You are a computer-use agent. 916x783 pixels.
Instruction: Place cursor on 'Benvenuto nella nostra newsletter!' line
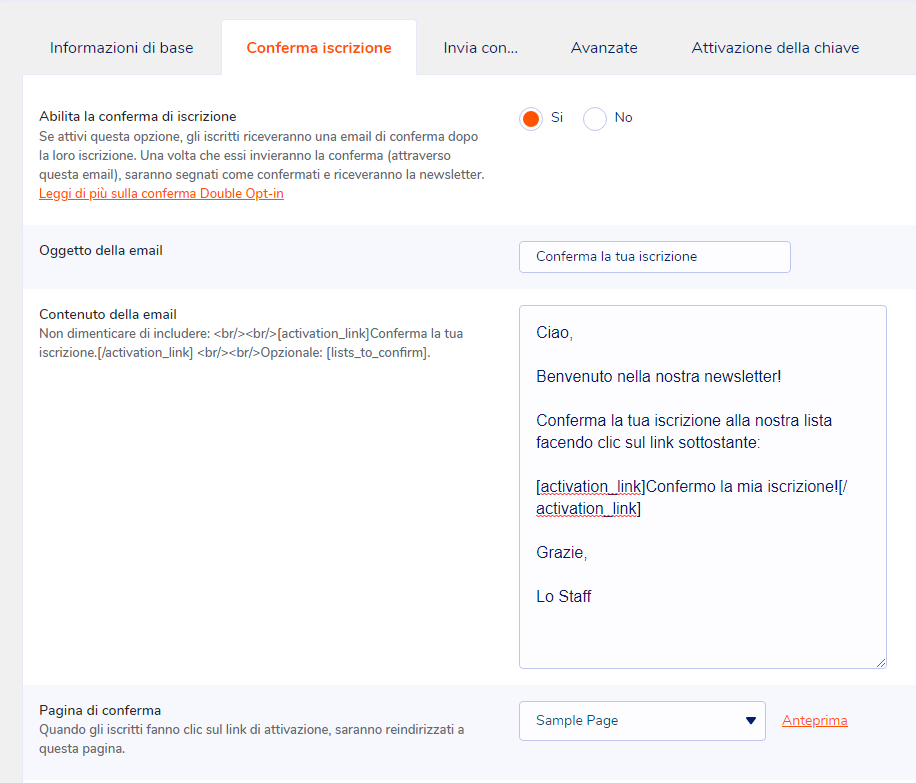(658, 377)
